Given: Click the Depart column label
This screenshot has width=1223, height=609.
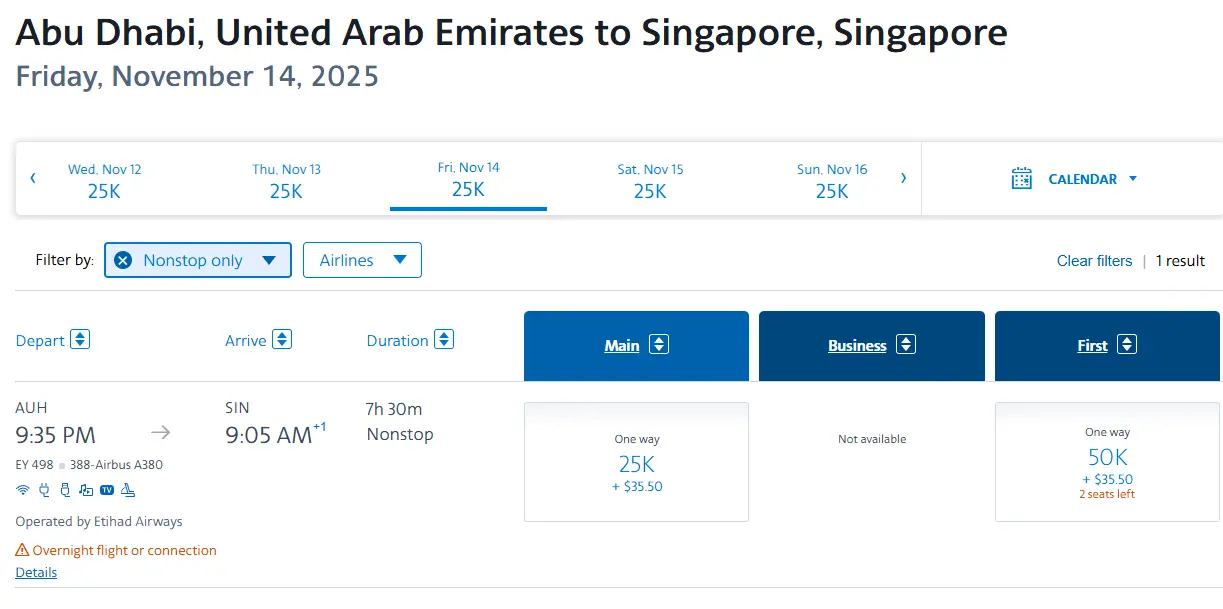Looking at the screenshot, I should (x=40, y=341).
